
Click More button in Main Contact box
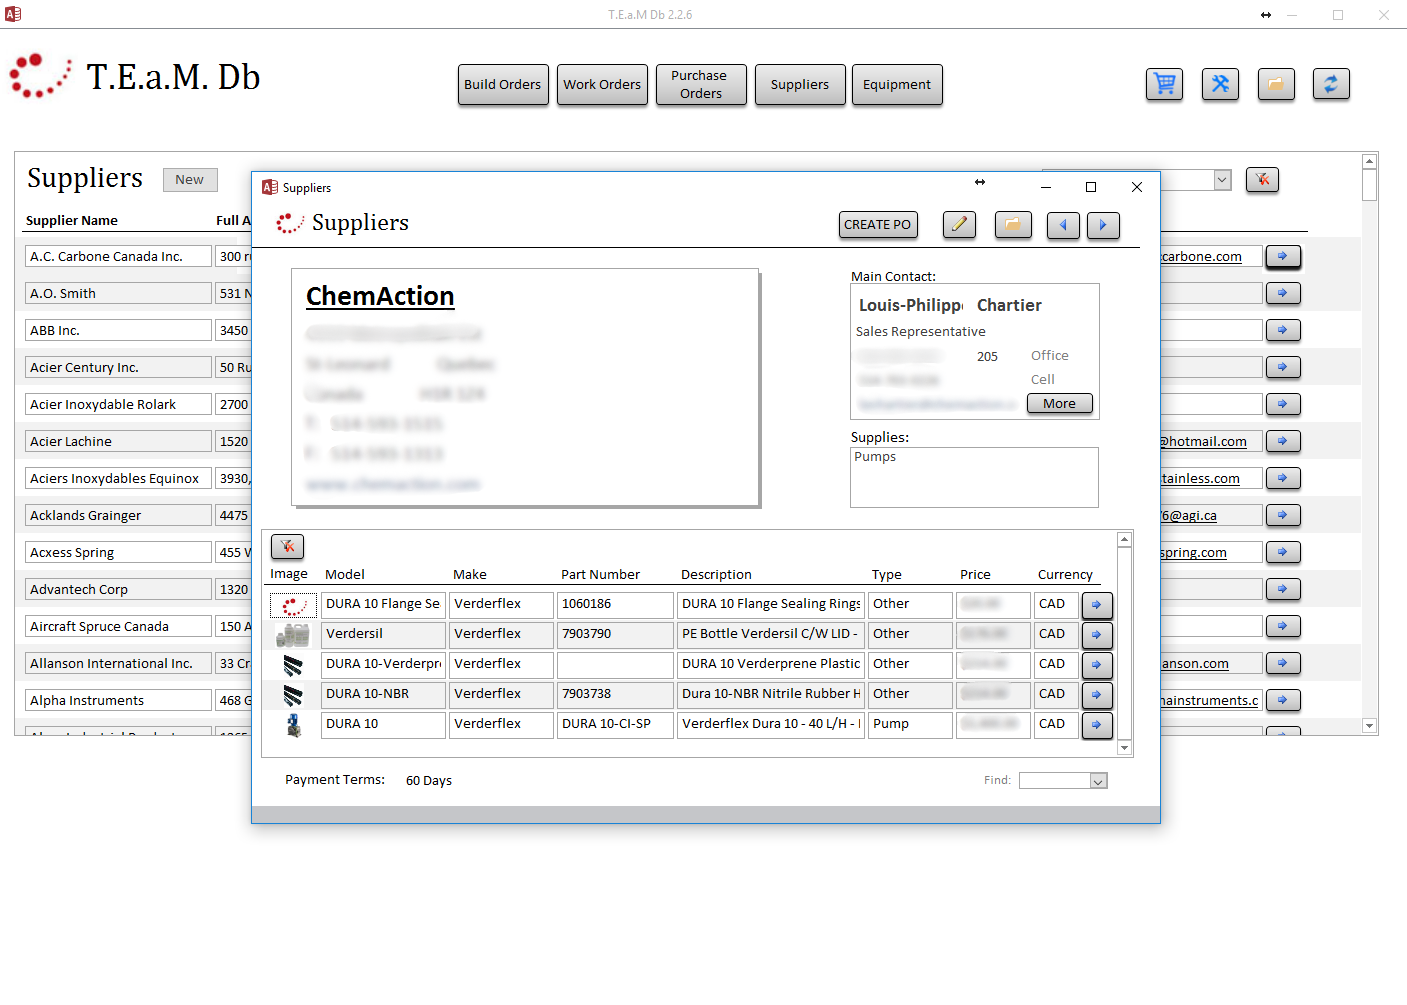[1059, 404]
